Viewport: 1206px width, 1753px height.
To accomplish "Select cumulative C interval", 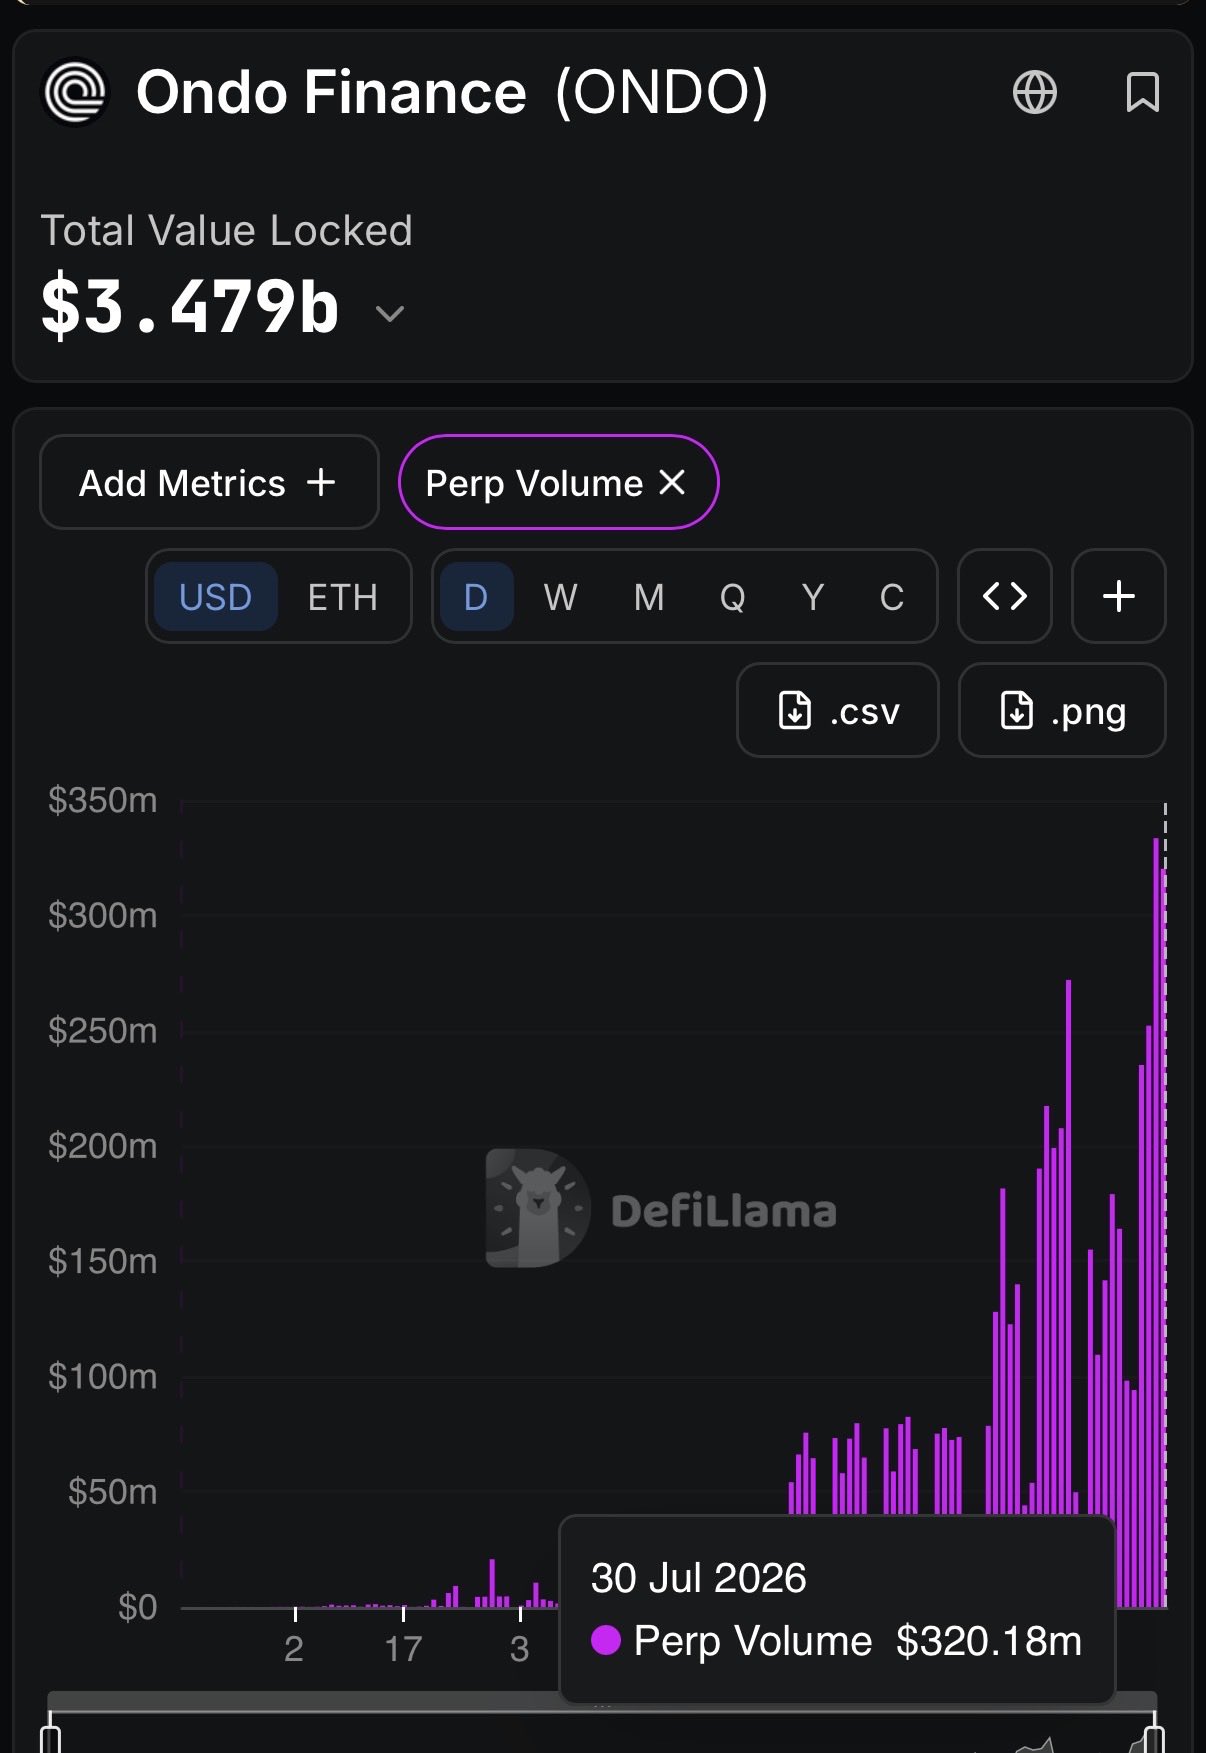I will 892,597.
